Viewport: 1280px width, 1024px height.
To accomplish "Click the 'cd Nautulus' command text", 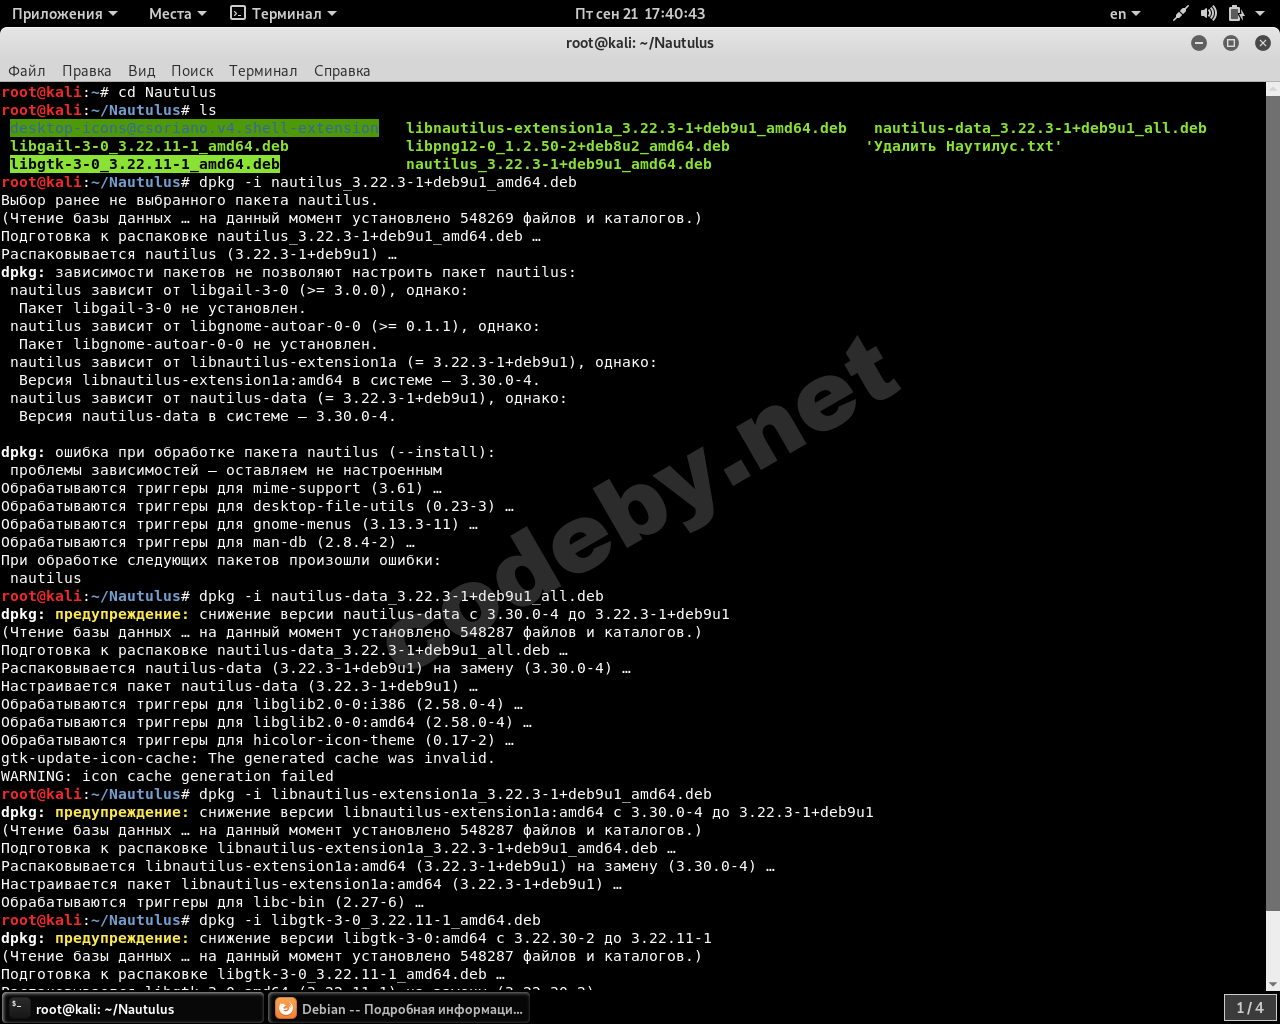I will (x=167, y=92).
